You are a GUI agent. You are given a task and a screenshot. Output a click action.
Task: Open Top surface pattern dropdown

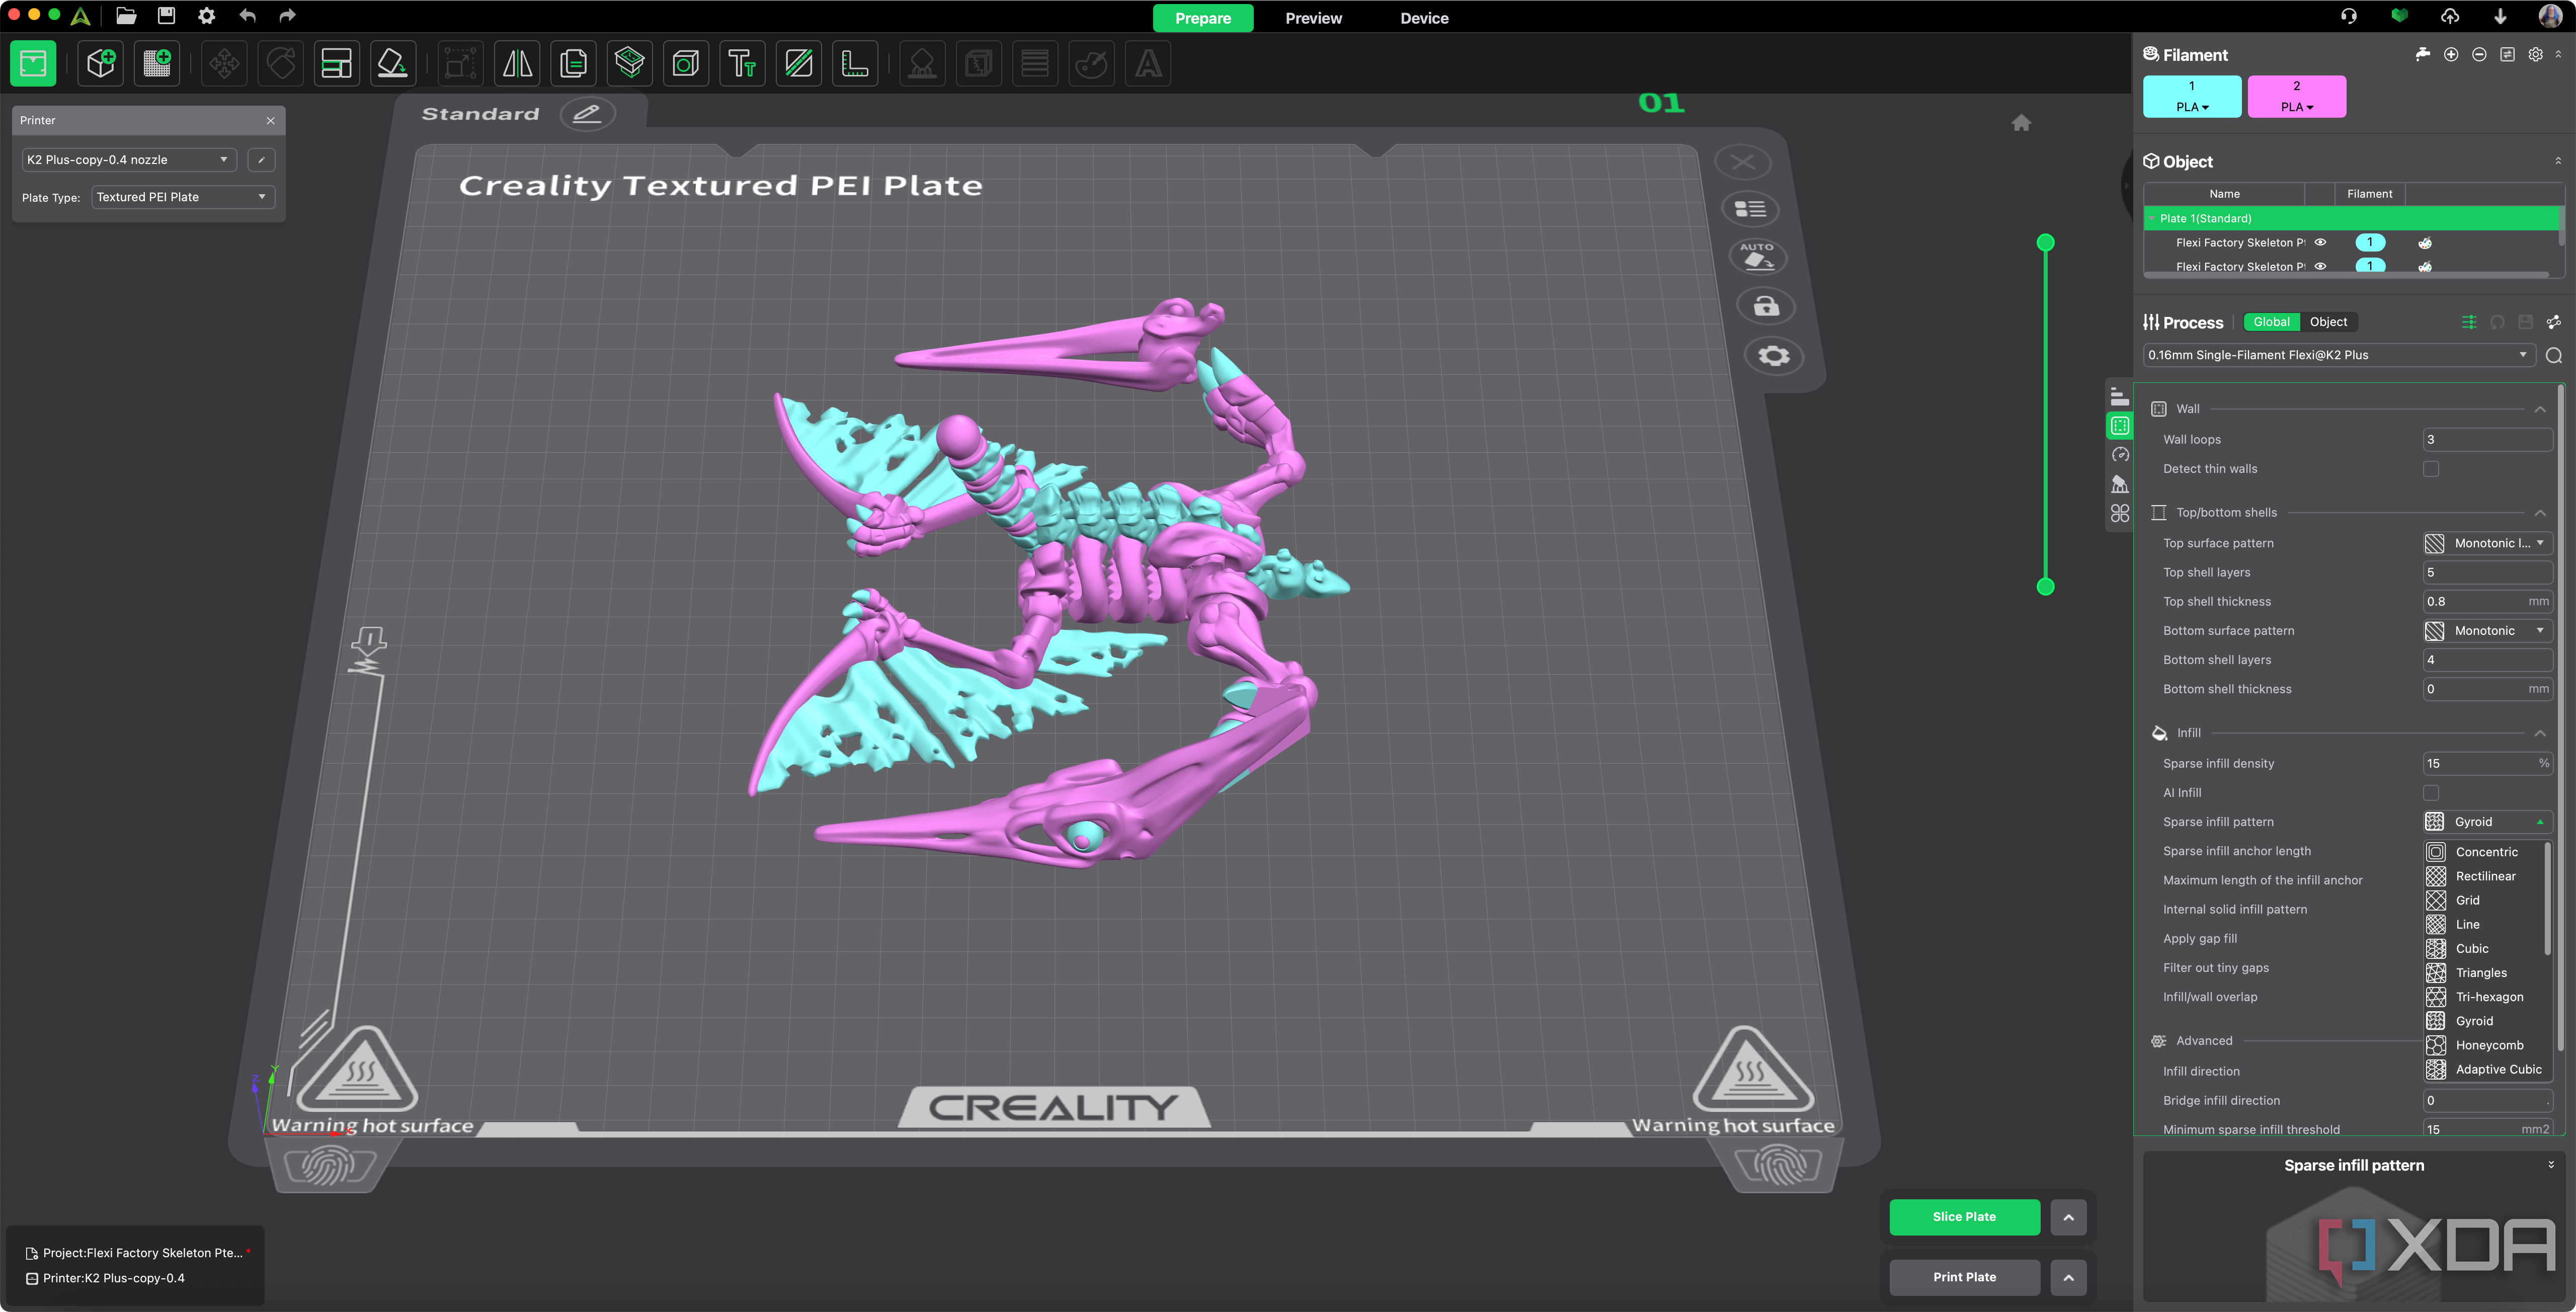[2487, 543]
